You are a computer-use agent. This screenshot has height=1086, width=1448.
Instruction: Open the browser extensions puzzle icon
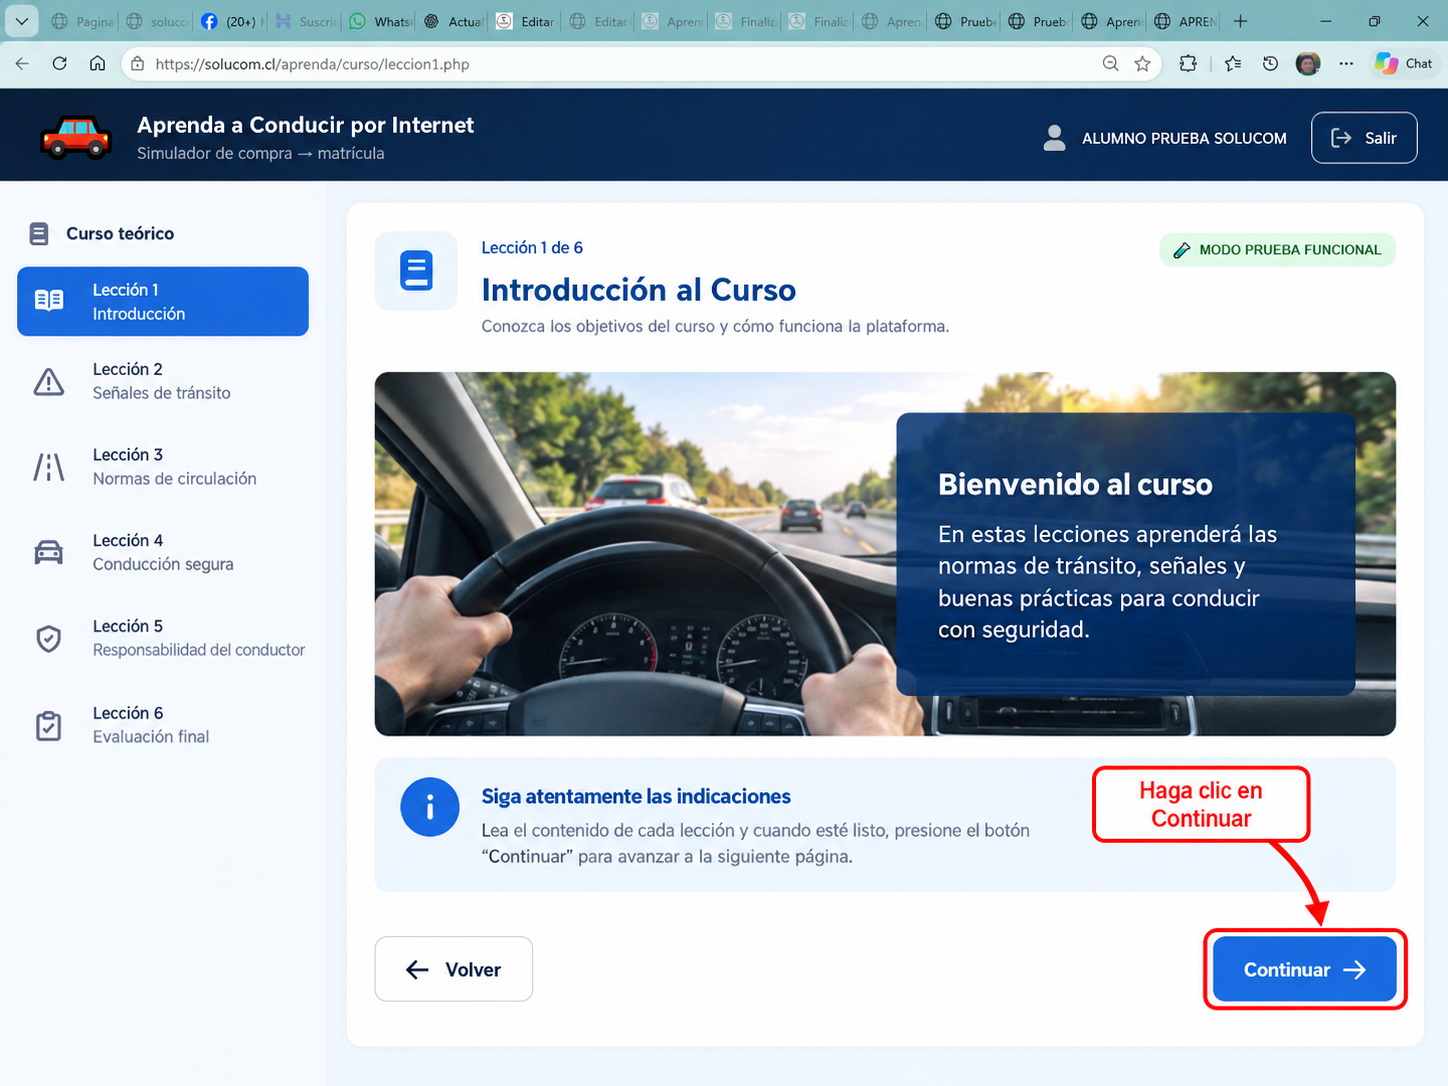(1188, 63)
